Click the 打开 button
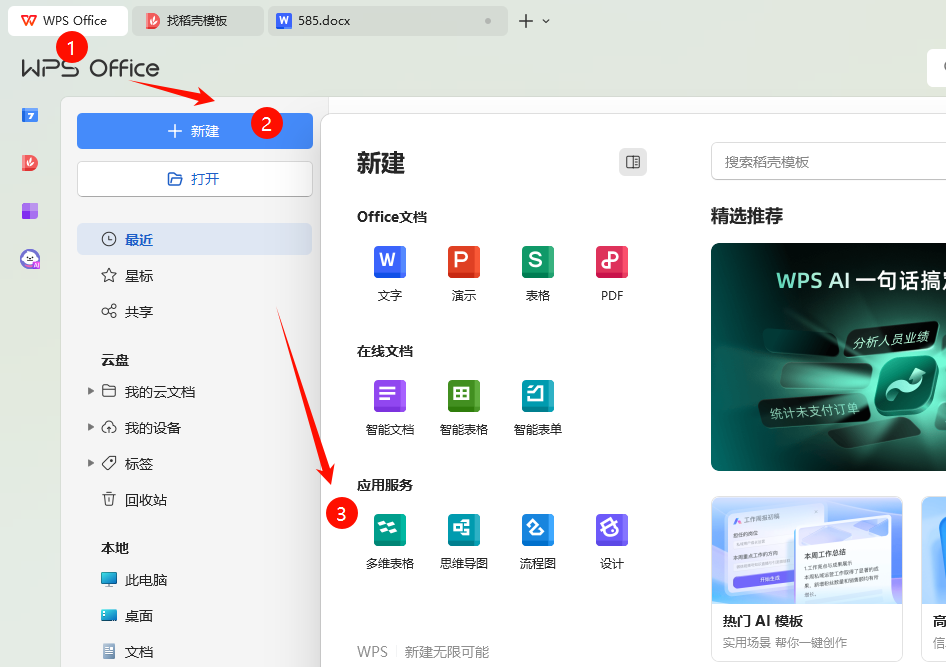This screenshot has width=946, height=667. 195,179
